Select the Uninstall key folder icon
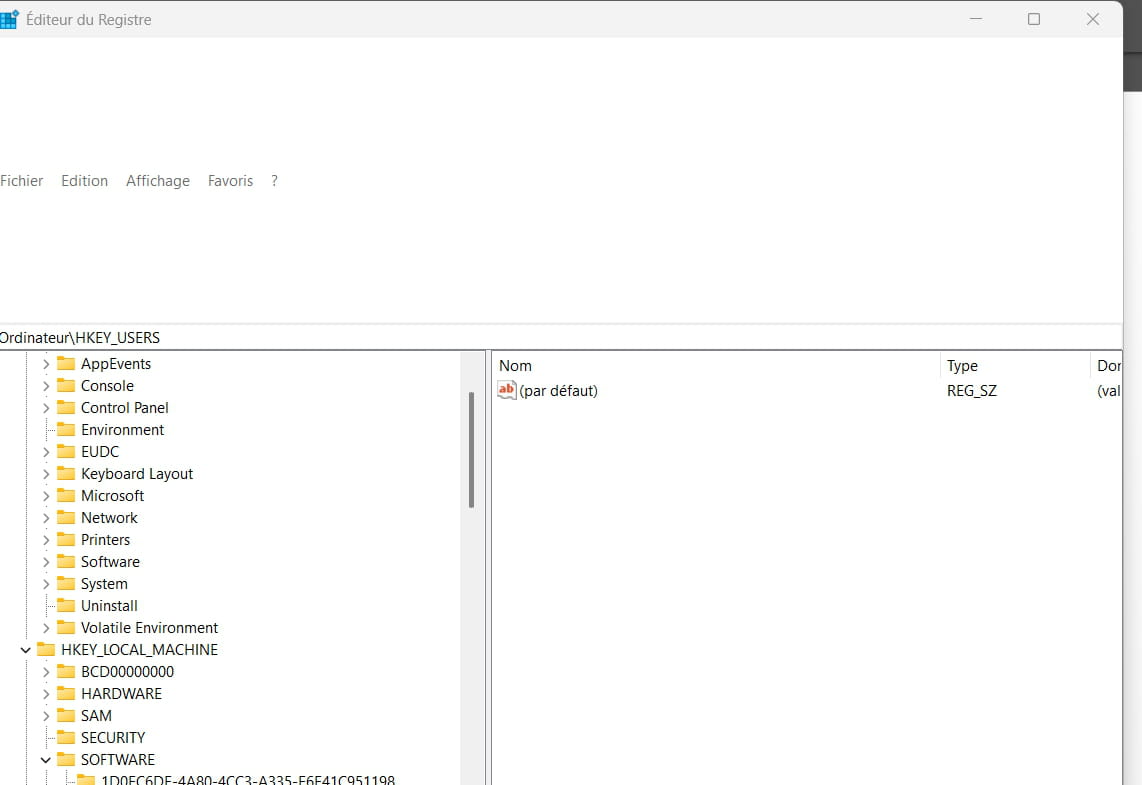The height and width of the screenshot is (785, 1142). [x=66, y=606]
